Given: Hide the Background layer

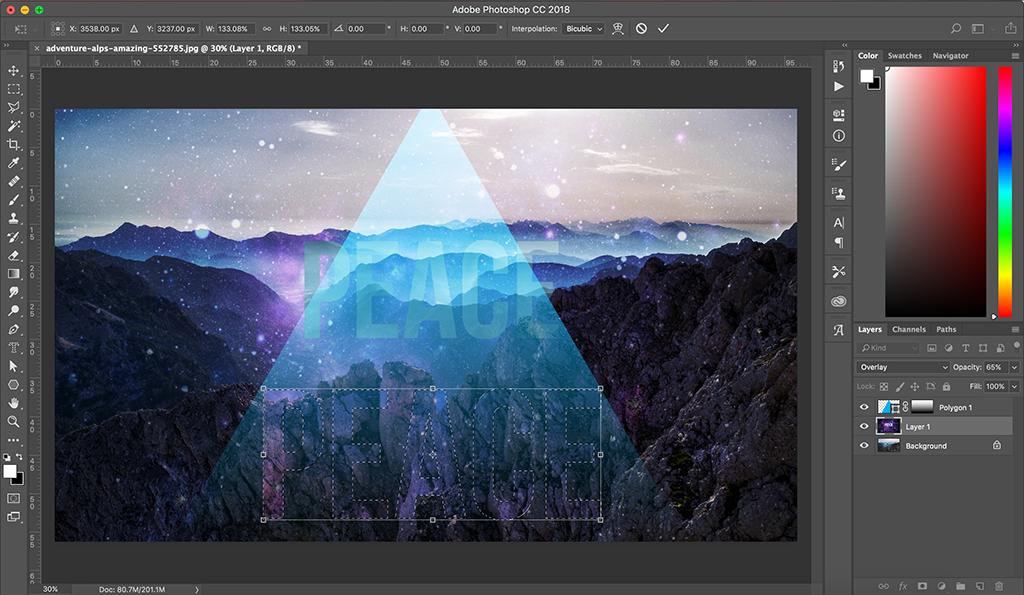Looking at the screenshot, I should pyautogui.click(x=864, y=446).
